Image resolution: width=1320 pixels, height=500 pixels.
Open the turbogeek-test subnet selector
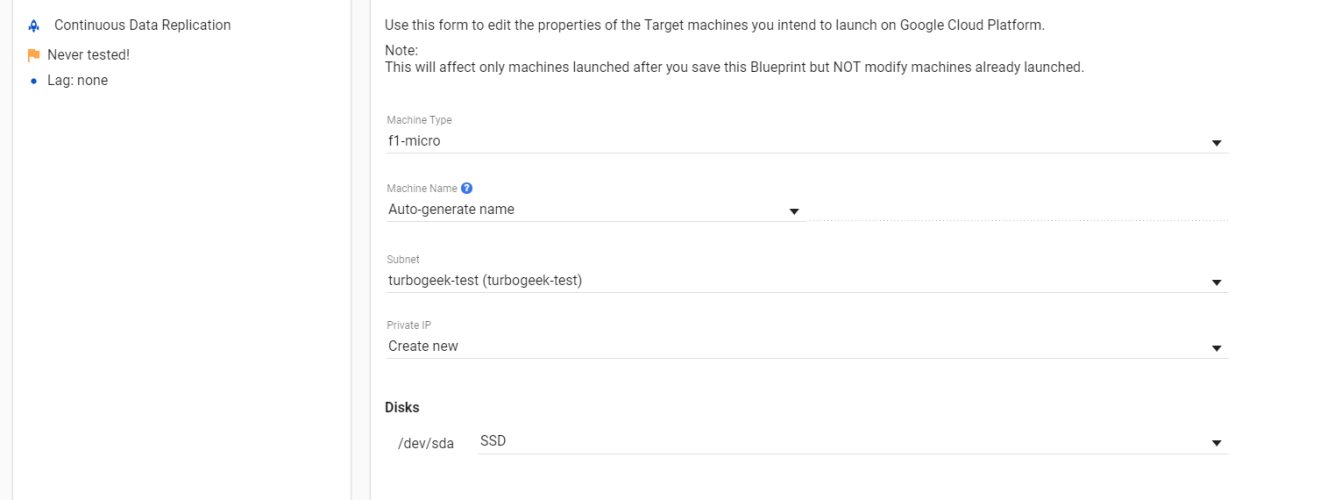(807, 281)
